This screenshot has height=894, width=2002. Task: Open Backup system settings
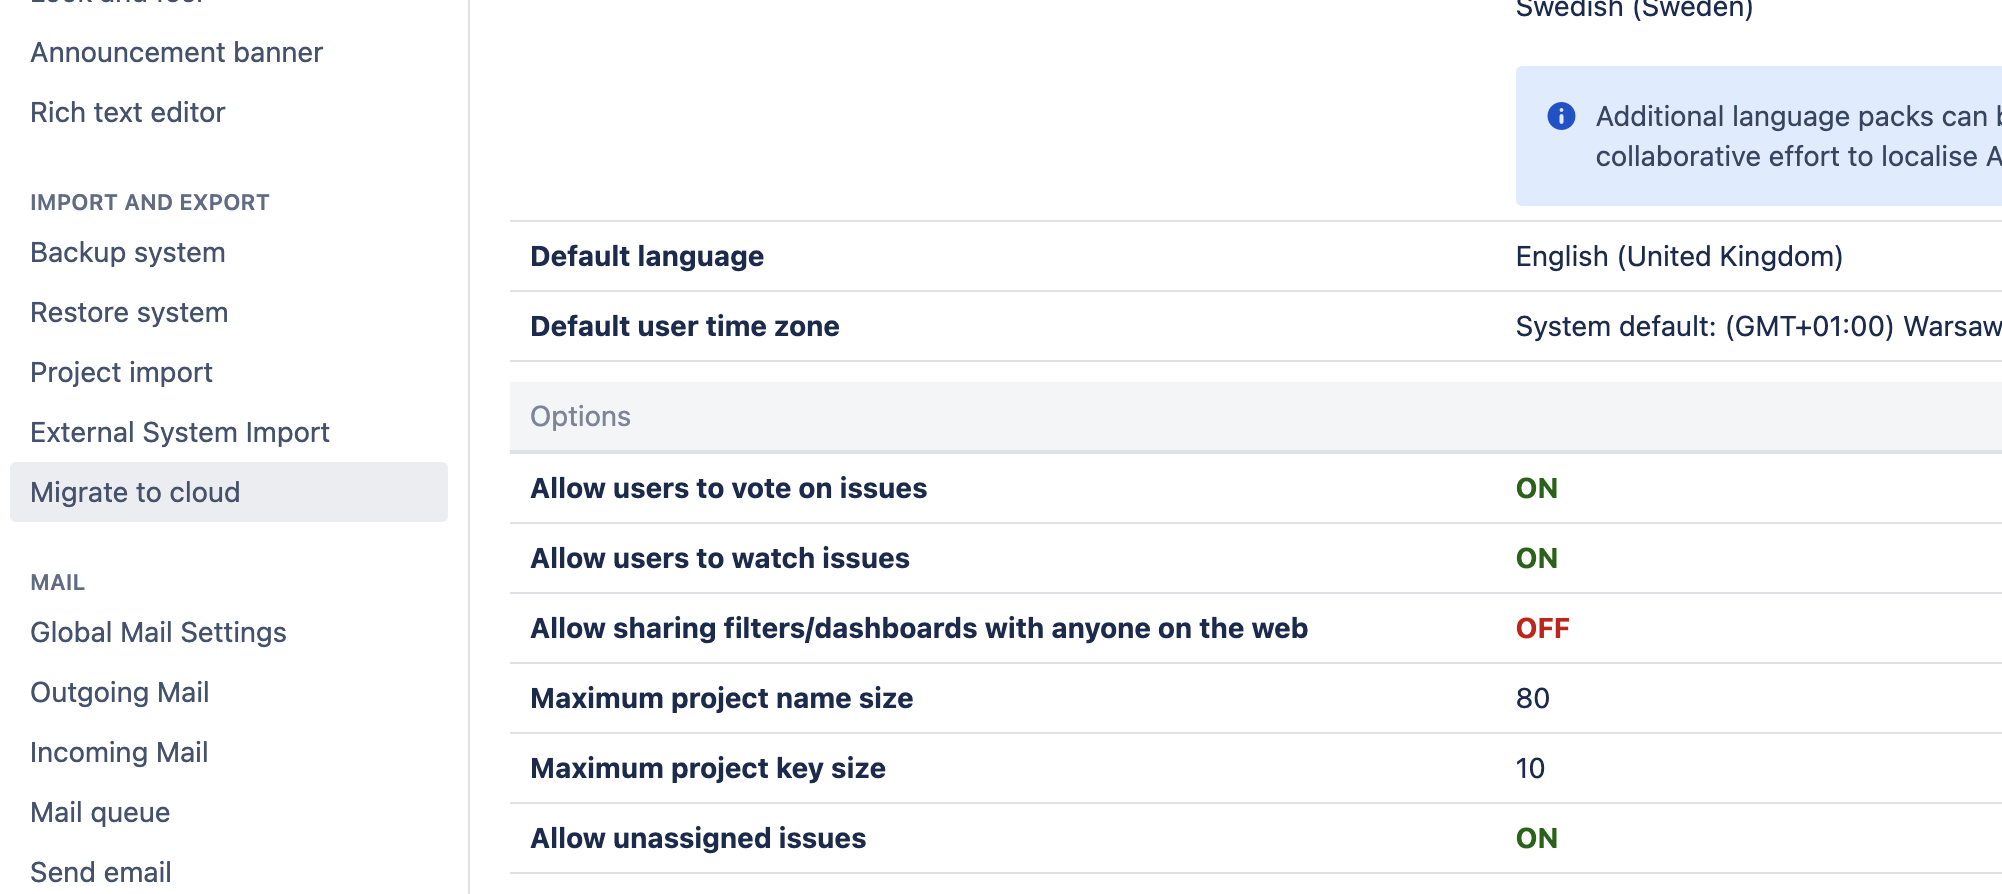[127, 252]
